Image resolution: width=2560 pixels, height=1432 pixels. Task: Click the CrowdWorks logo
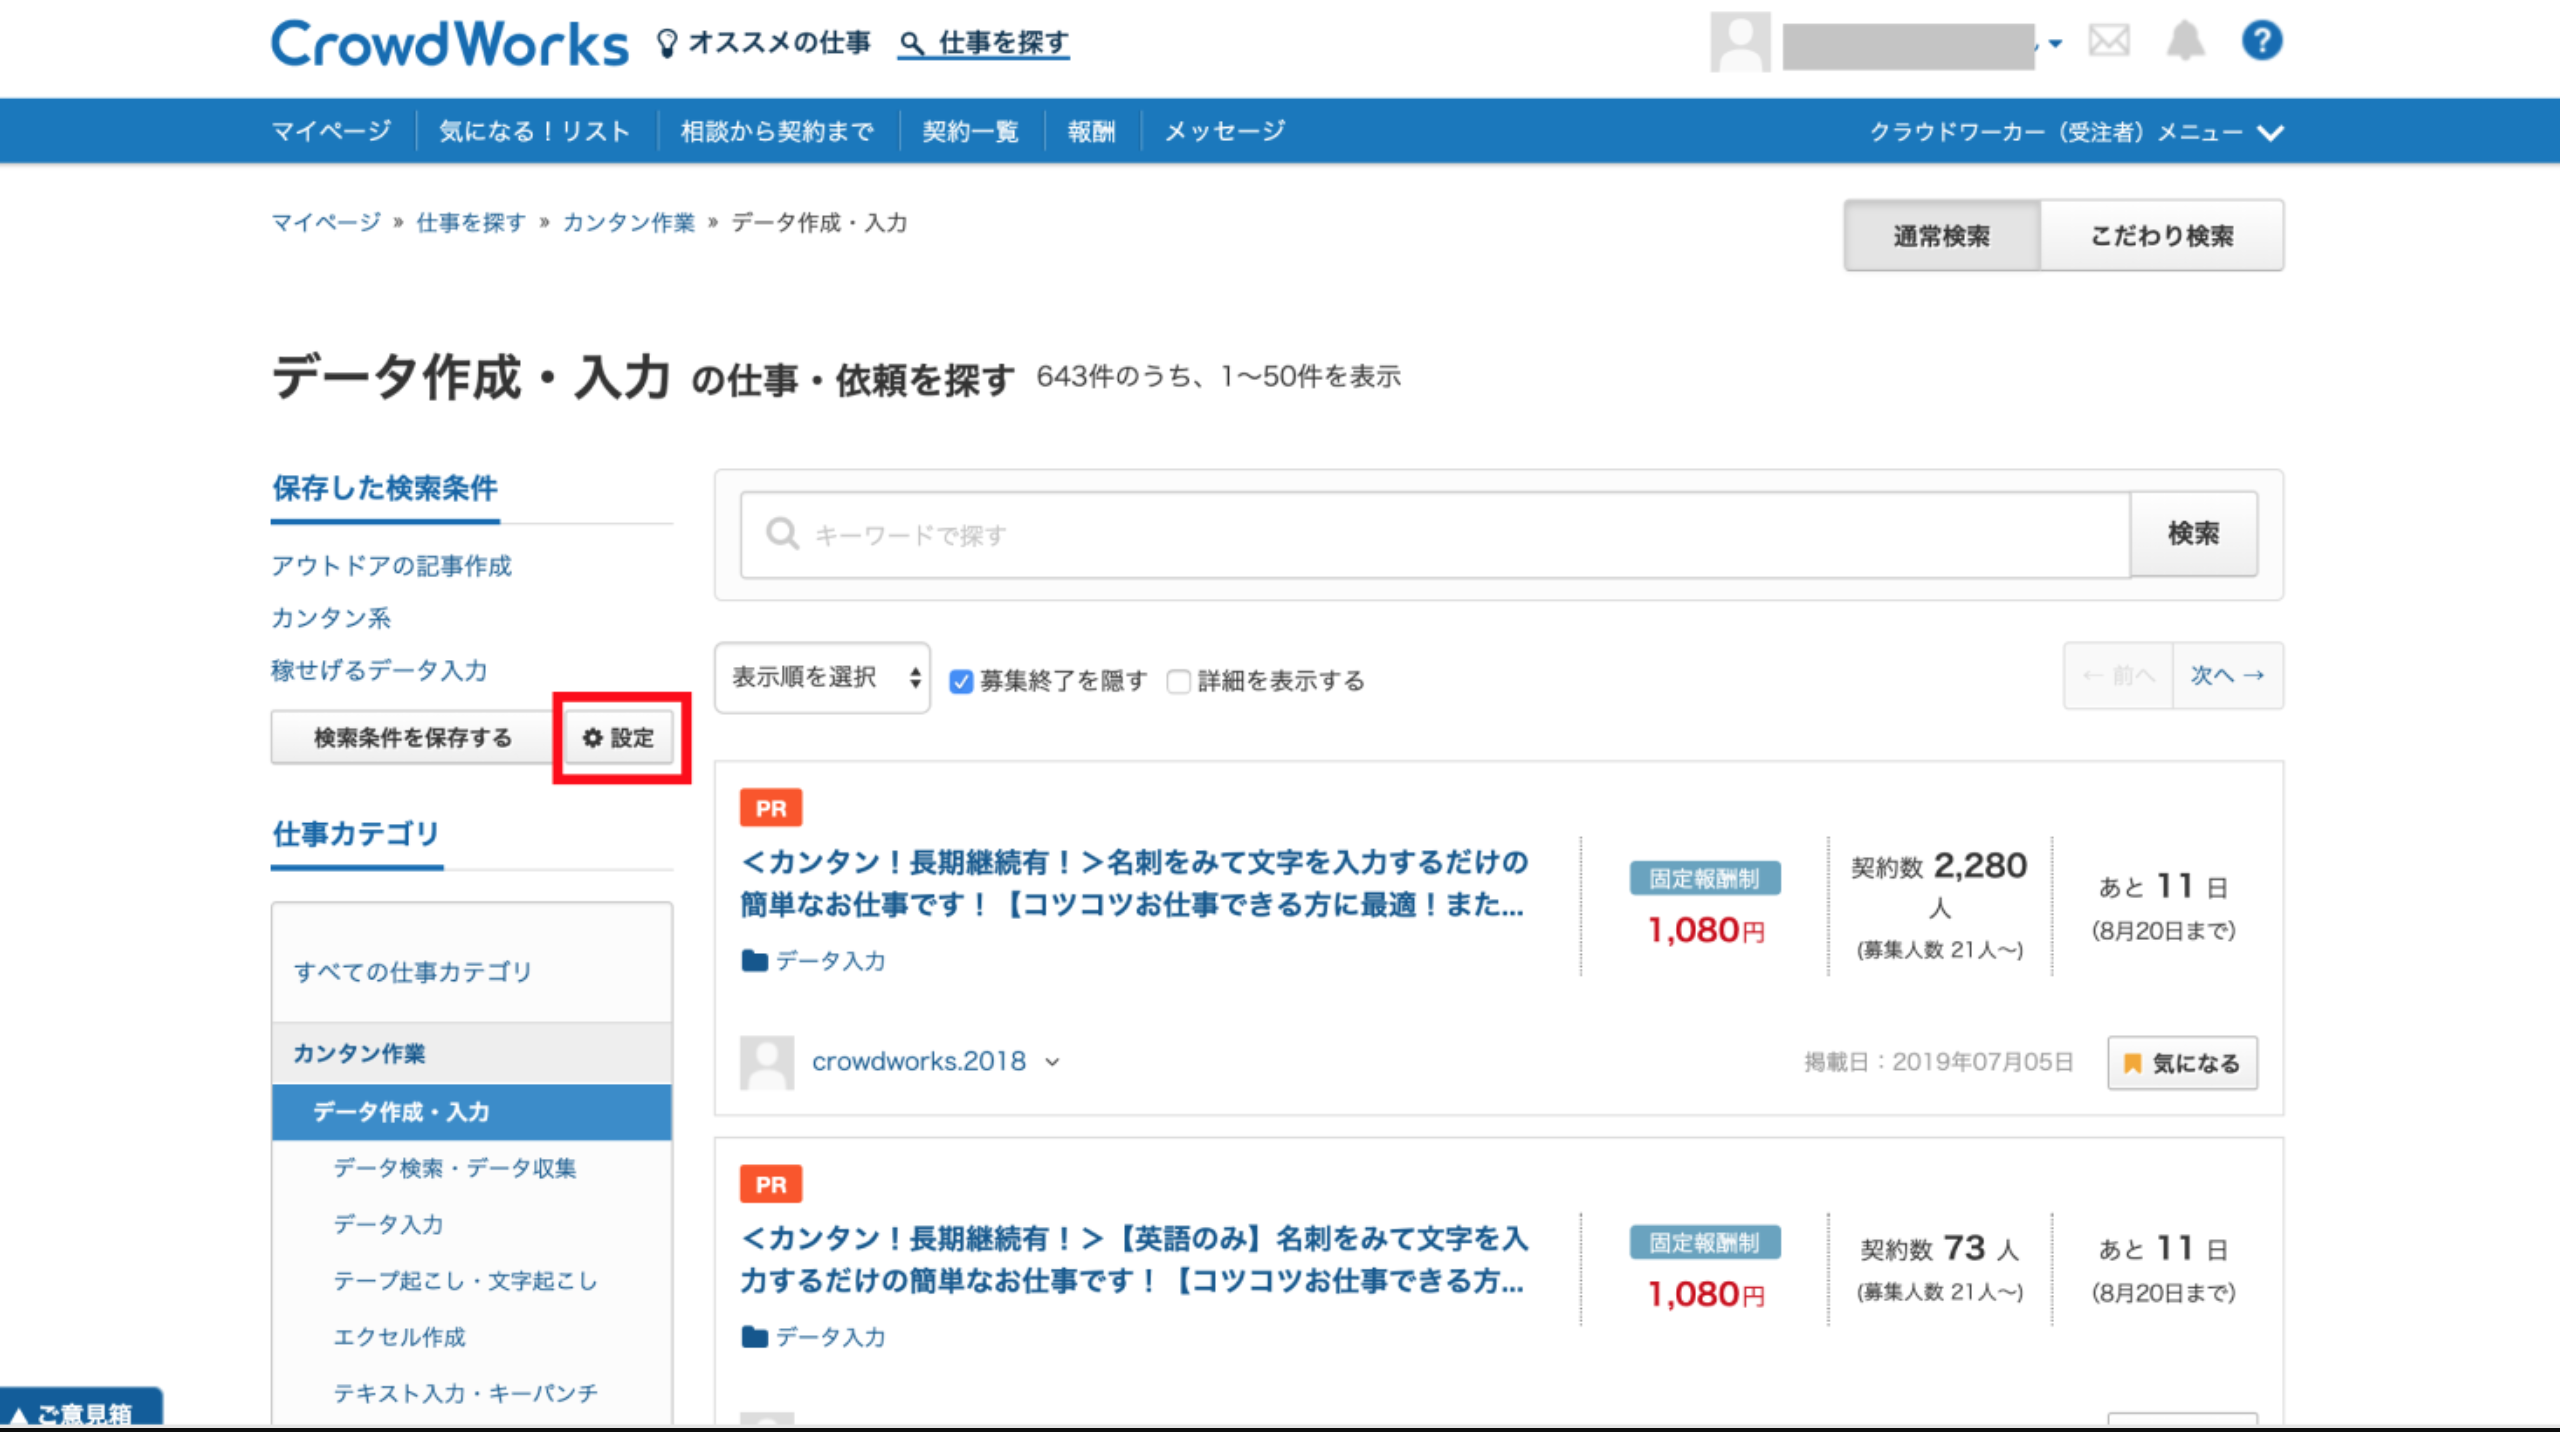(x=450, y=44)
